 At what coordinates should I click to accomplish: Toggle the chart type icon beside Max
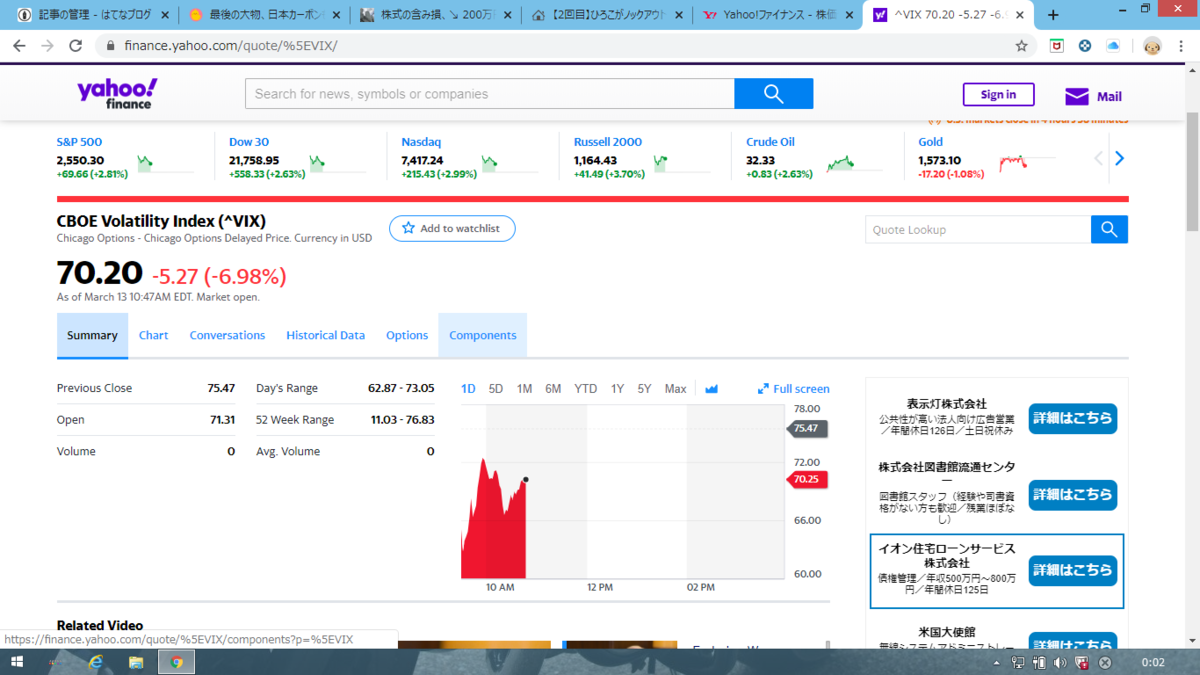(711, 389)
